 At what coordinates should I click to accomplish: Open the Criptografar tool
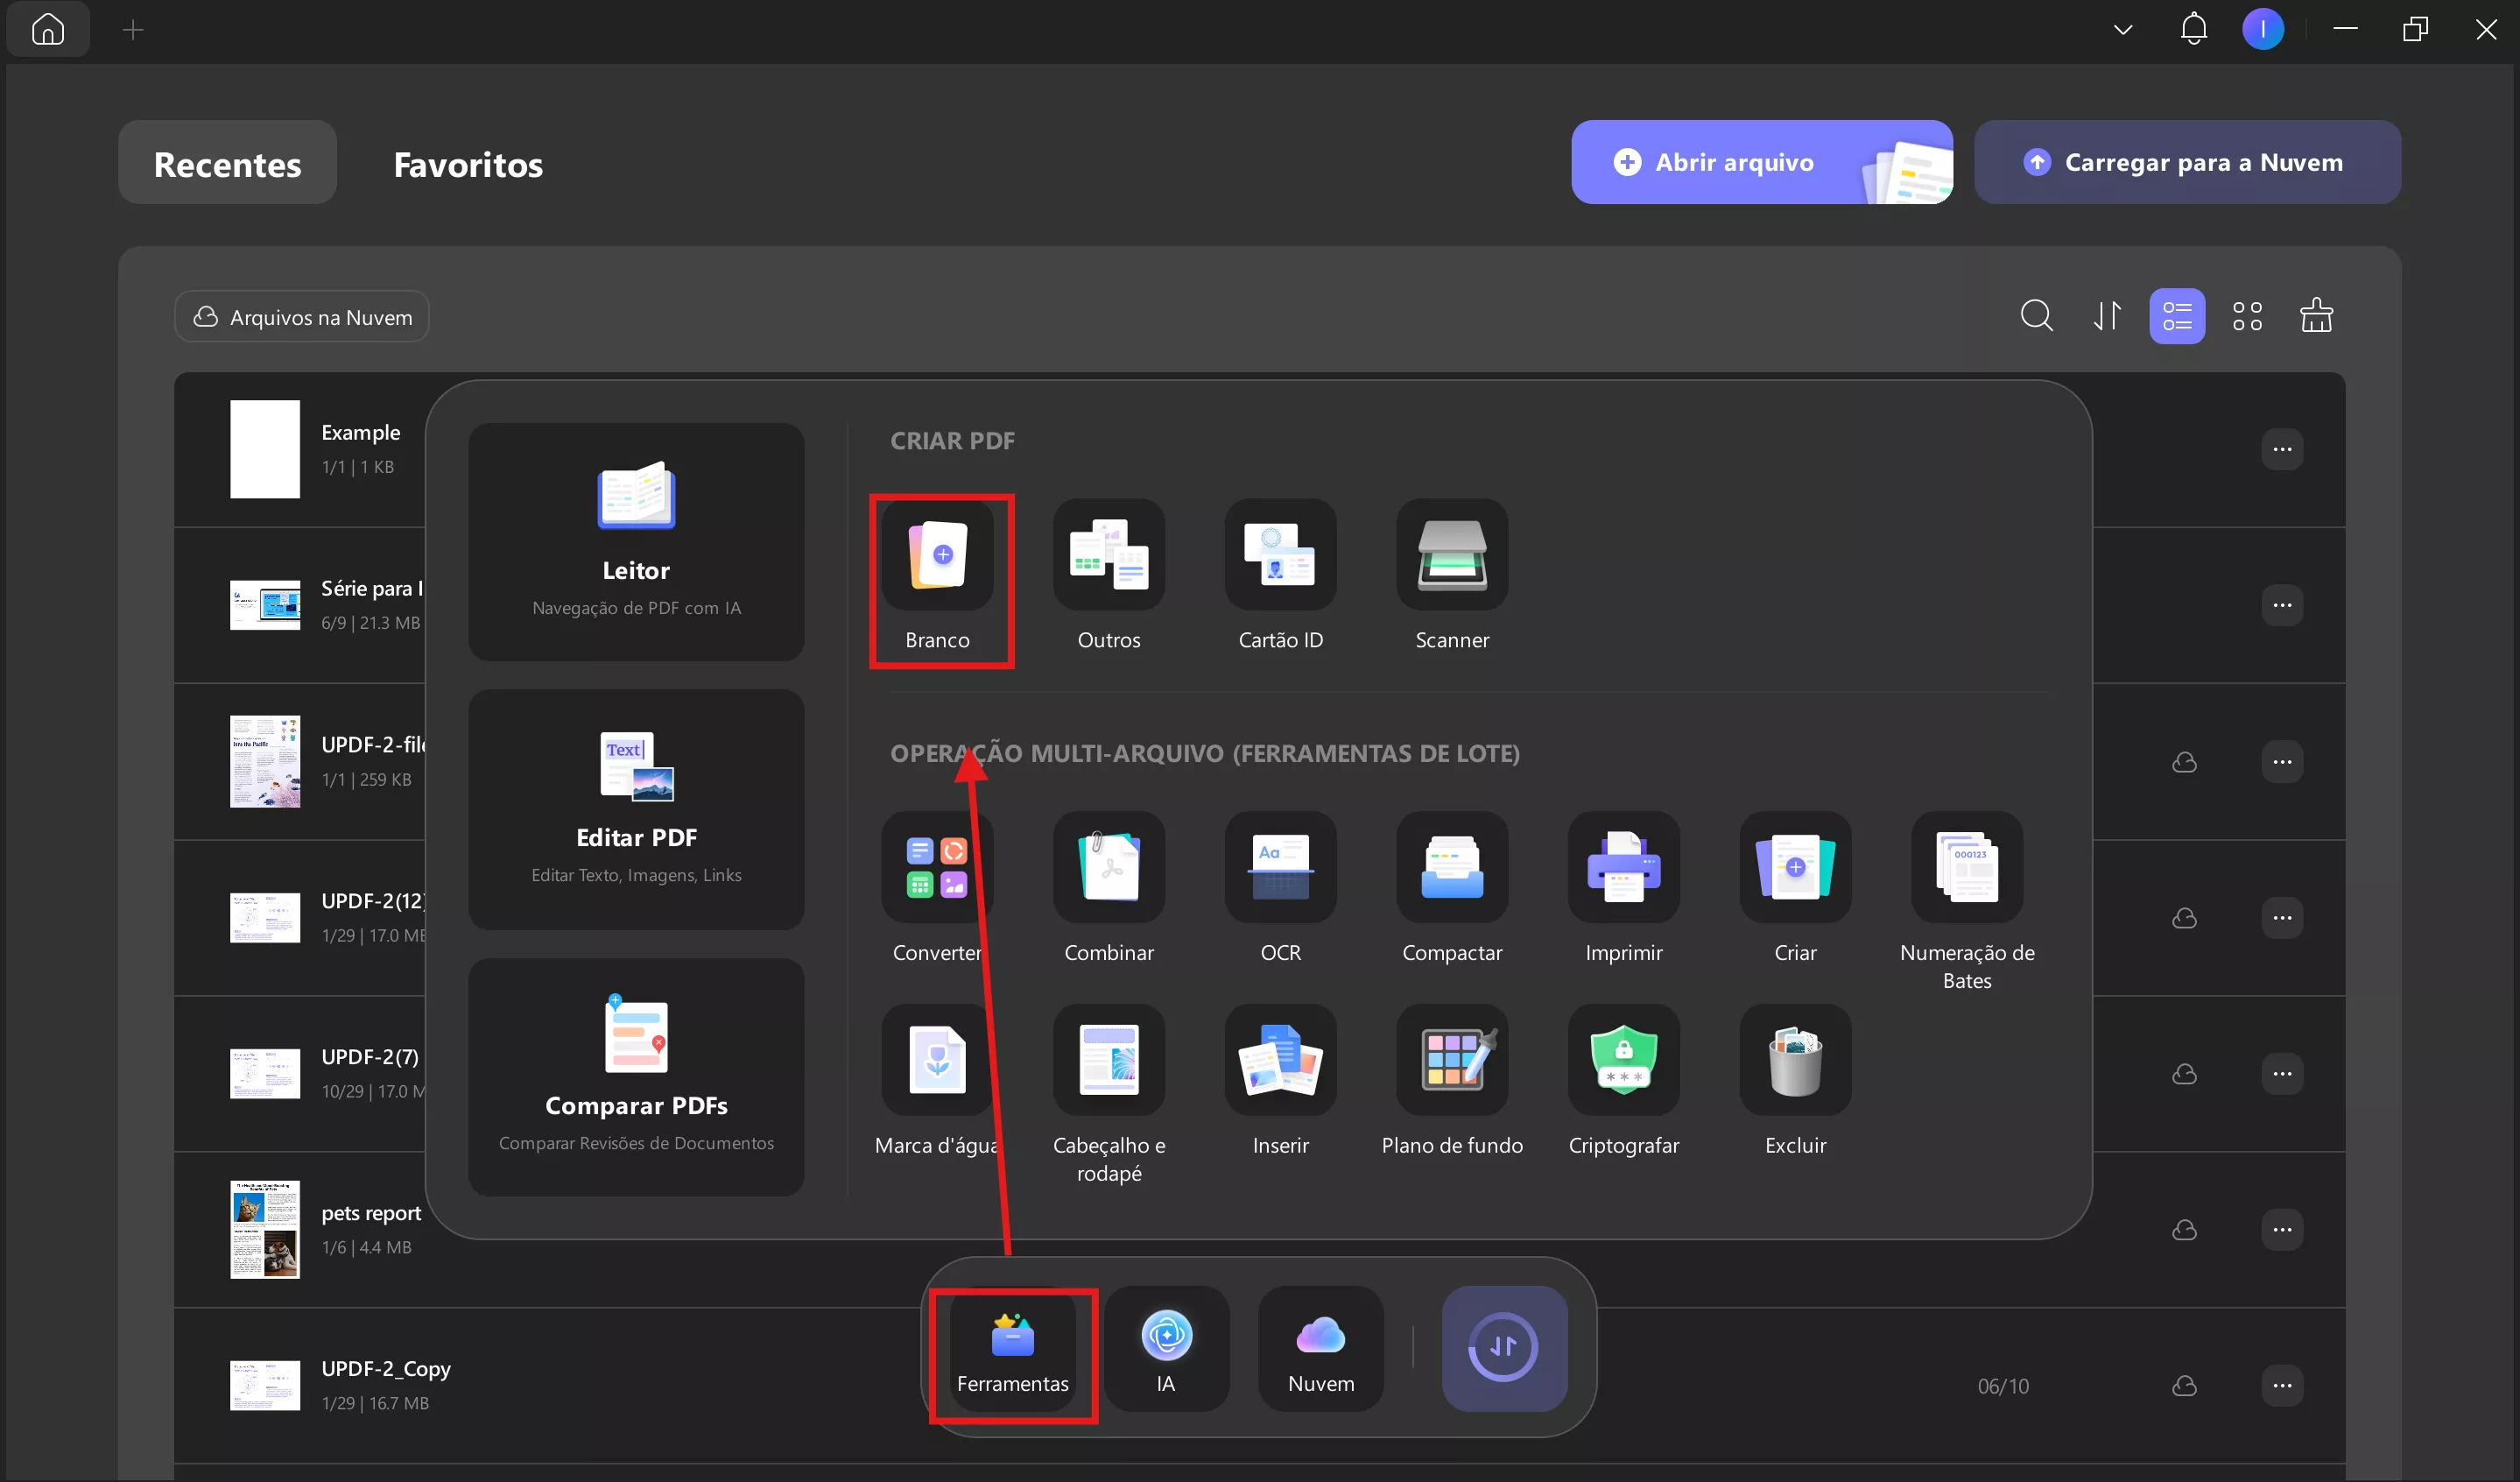pos(1623,1060)
